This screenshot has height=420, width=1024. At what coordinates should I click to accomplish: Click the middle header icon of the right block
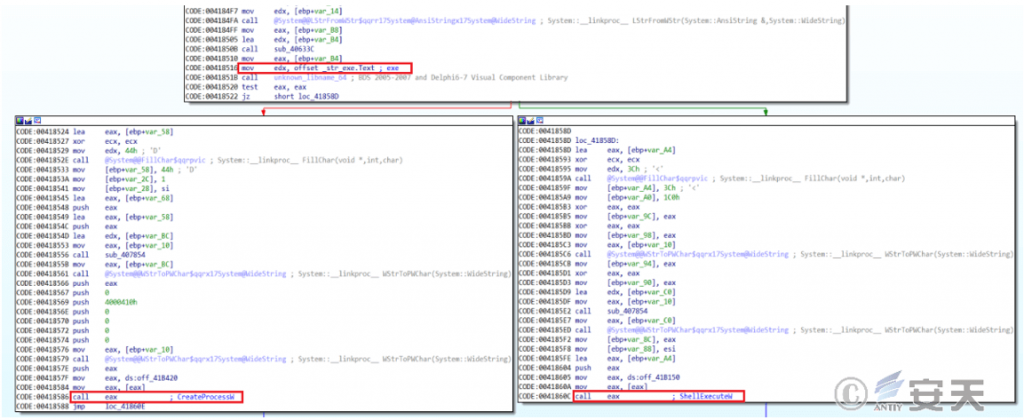click(532, 119)
